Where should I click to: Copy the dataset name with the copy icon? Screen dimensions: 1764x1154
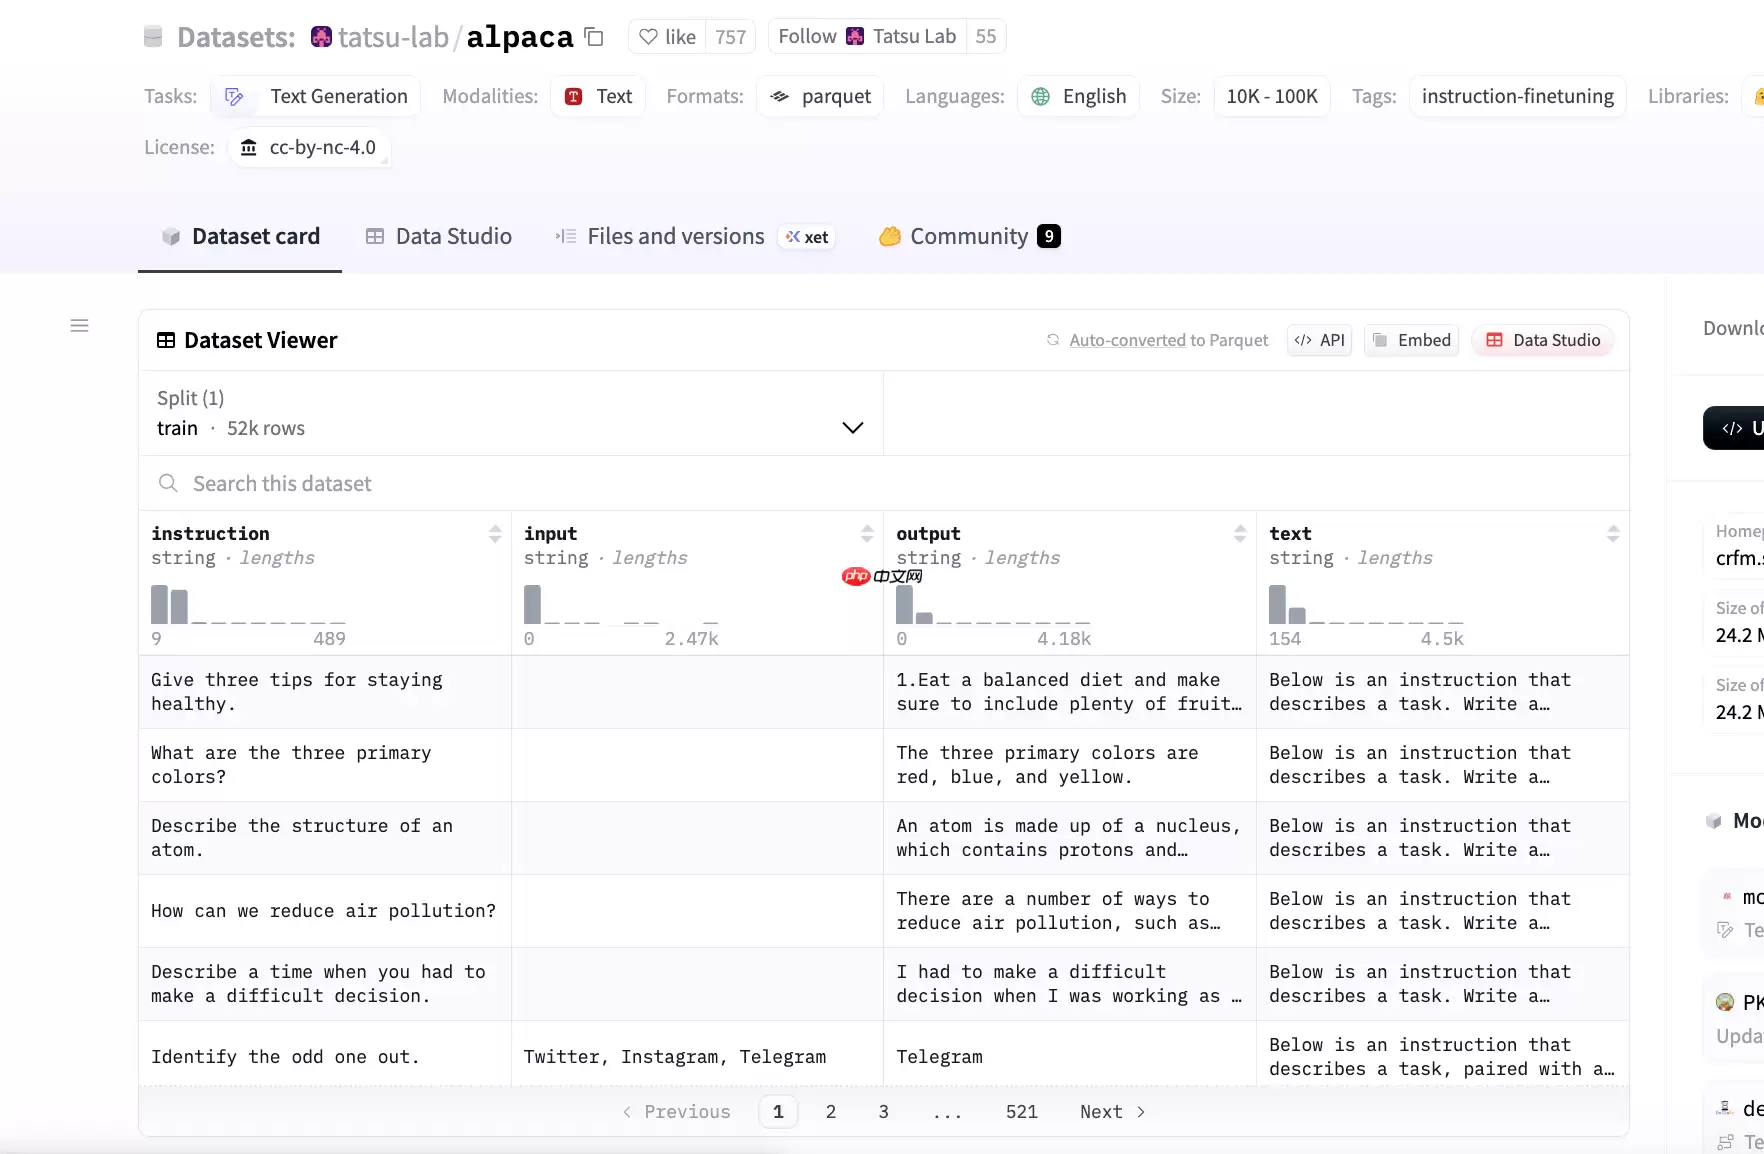pyautogui.click(x=594, y=37)
